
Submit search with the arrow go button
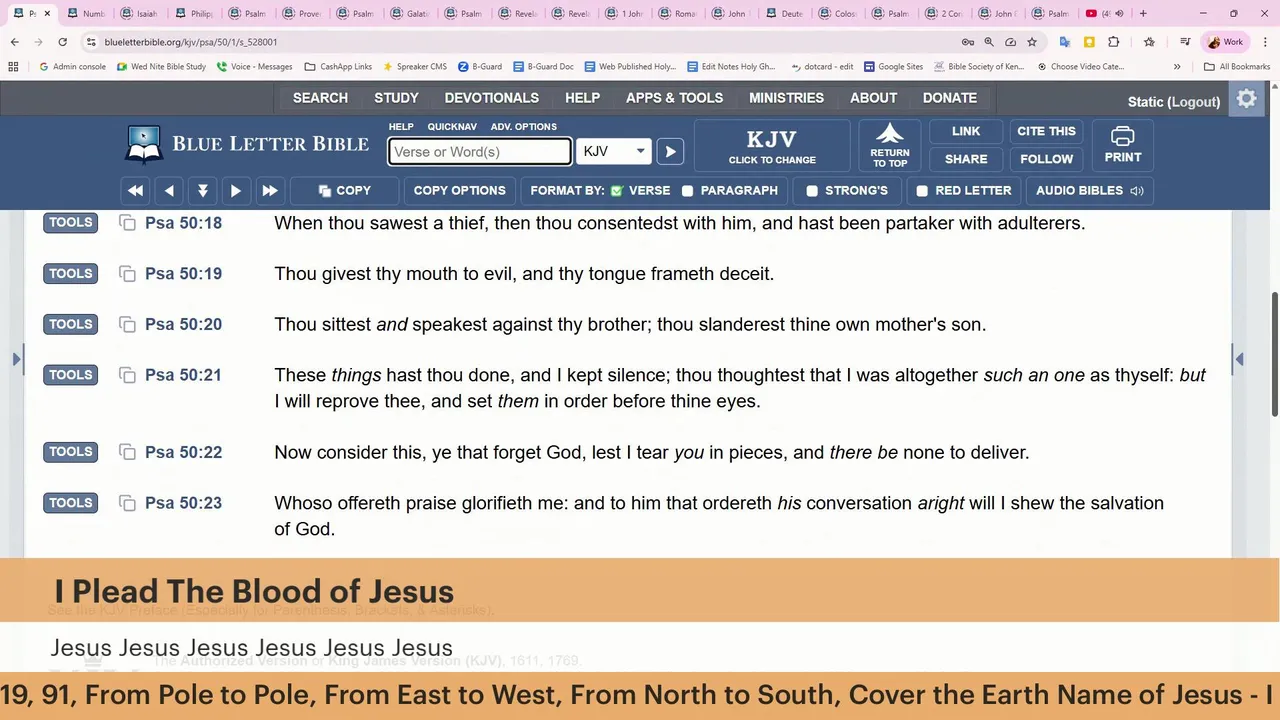coord(670,152)
